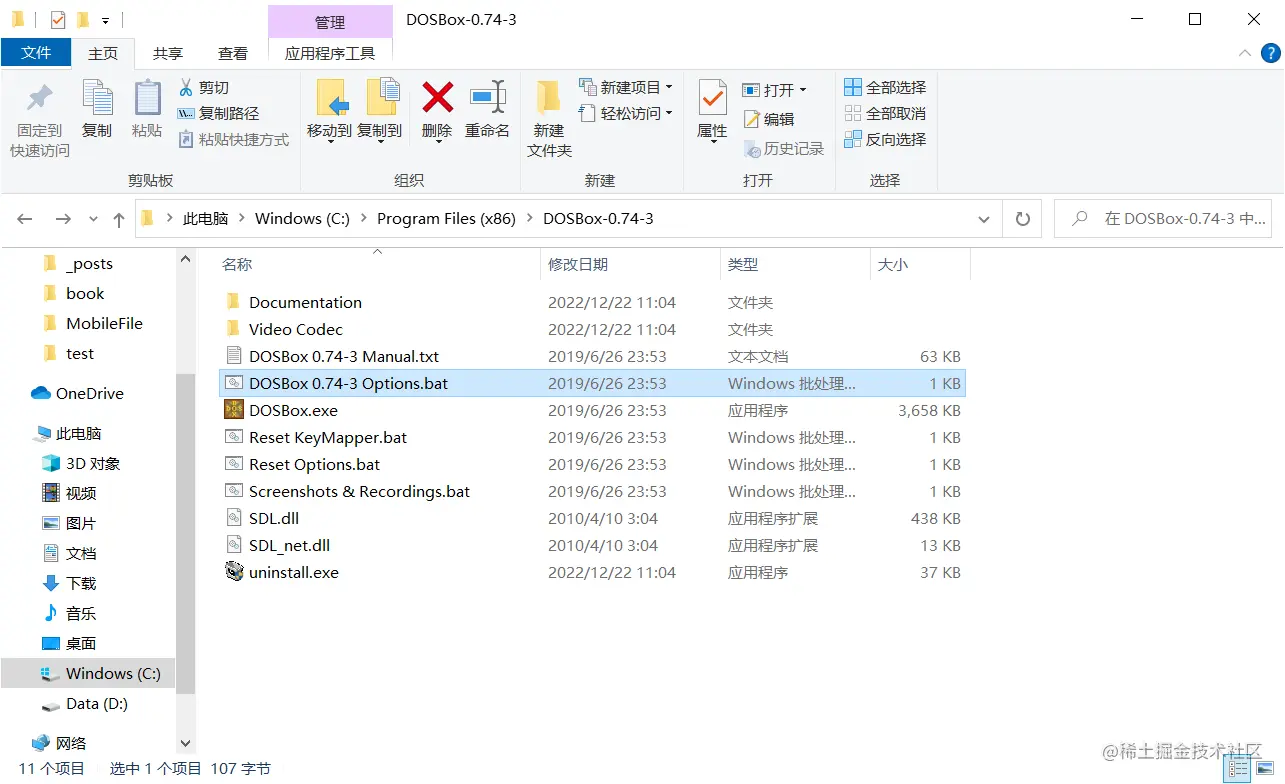Click the Cut (剪切) scissors icon
Screen dimensions: 1285x784
186,87
